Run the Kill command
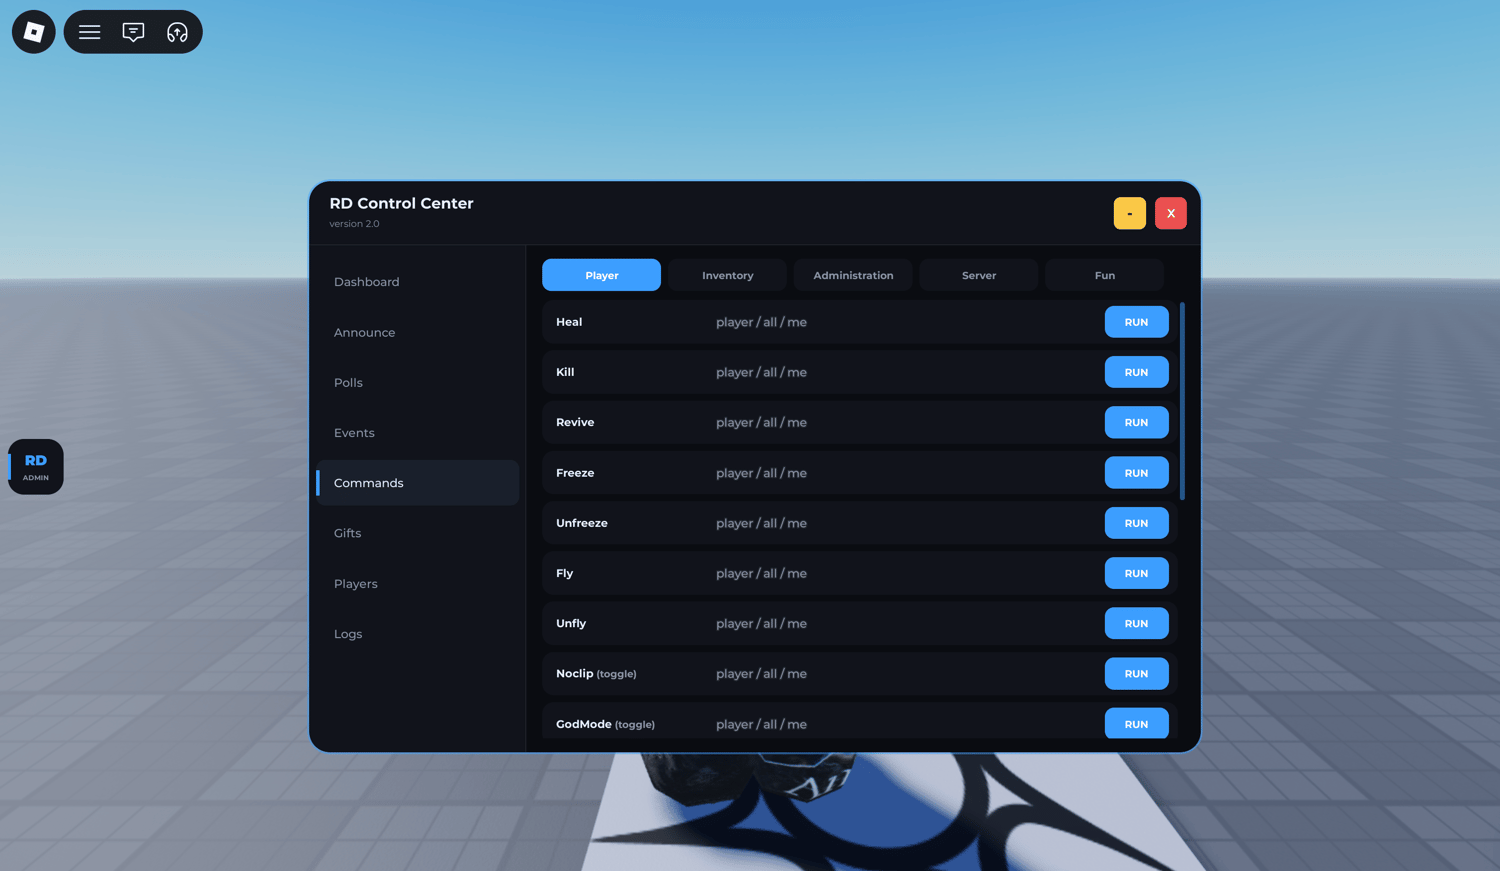The height and width of the screenshot is (871, 1500). [1136, 372]
